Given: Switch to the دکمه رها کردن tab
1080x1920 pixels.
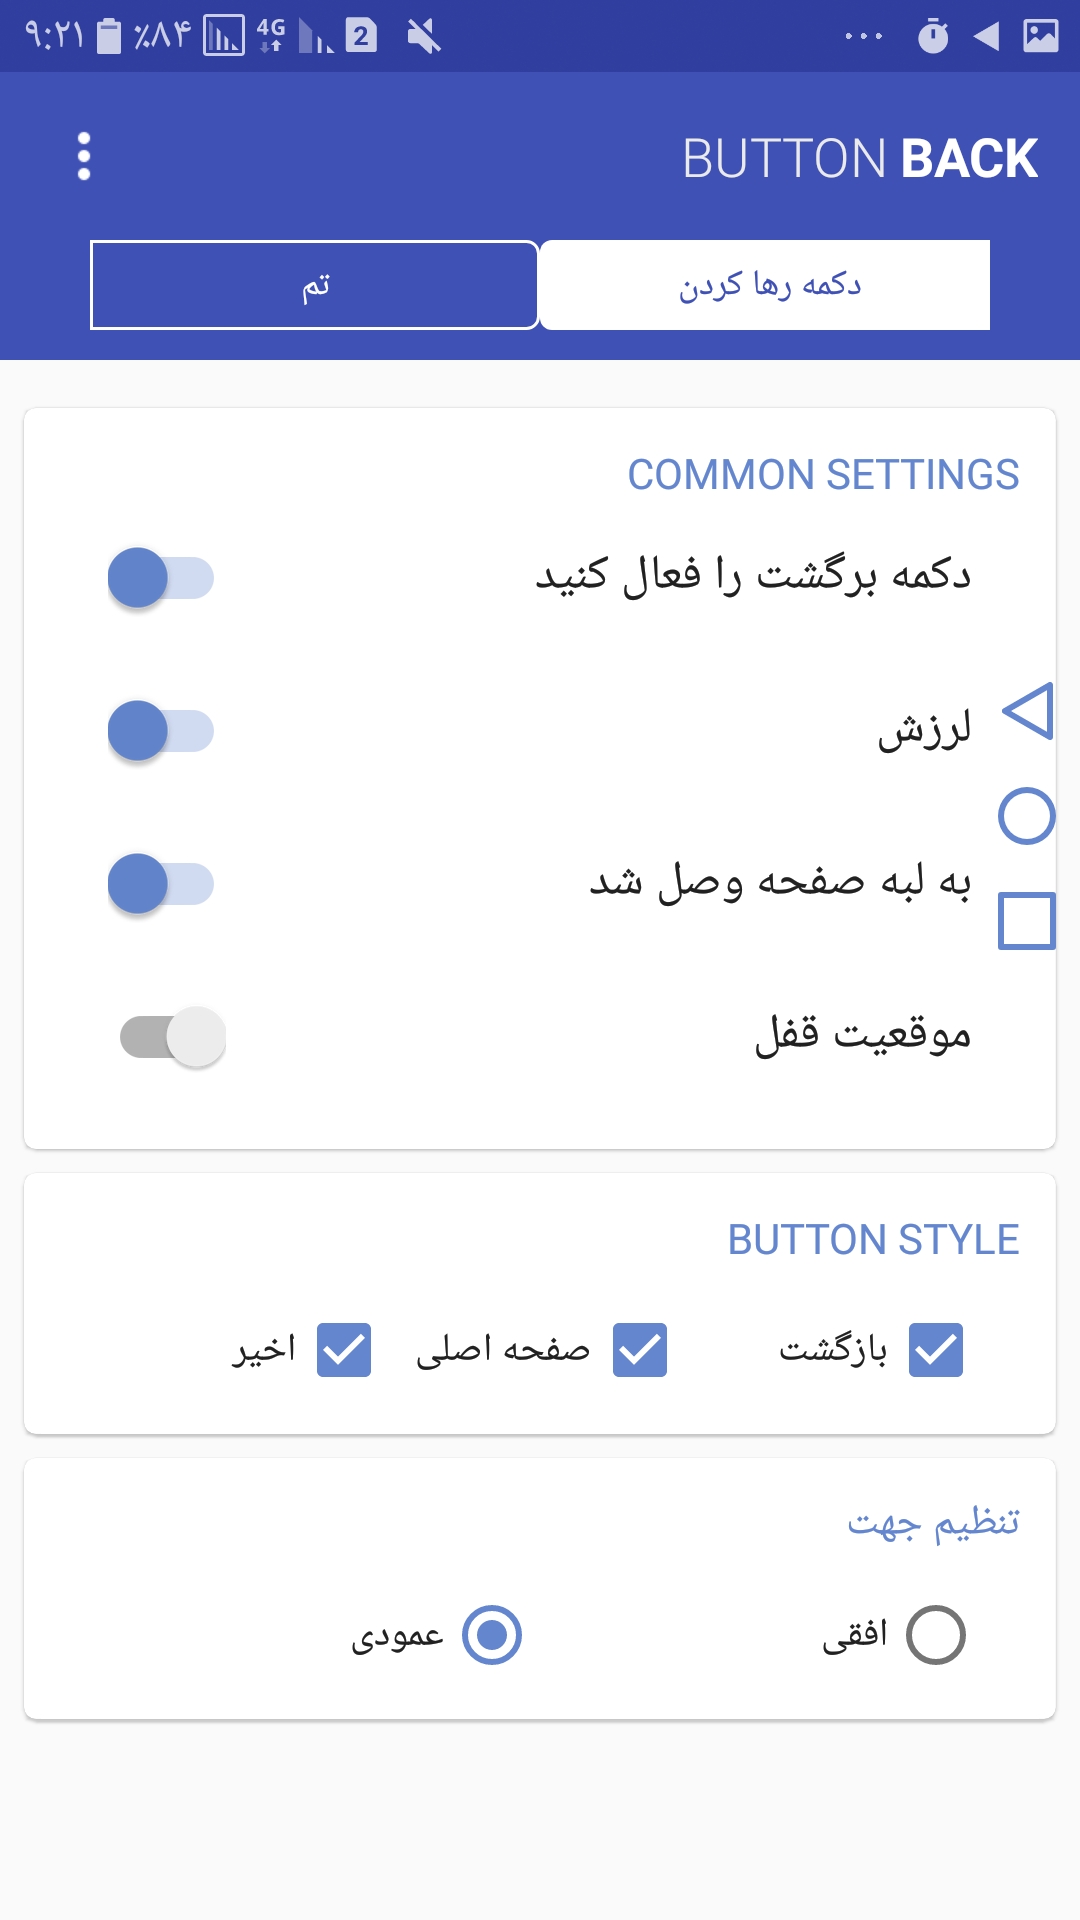Looking at the screenshot, I should [765, 285].
